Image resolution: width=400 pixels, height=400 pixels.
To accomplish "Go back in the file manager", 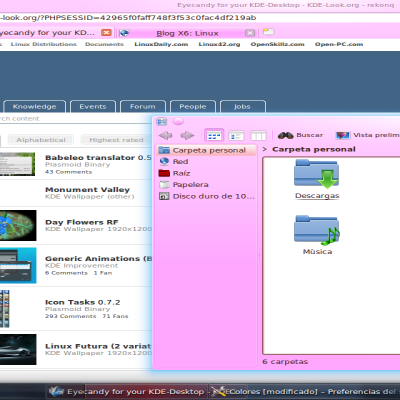I will (x=165, y=135).
